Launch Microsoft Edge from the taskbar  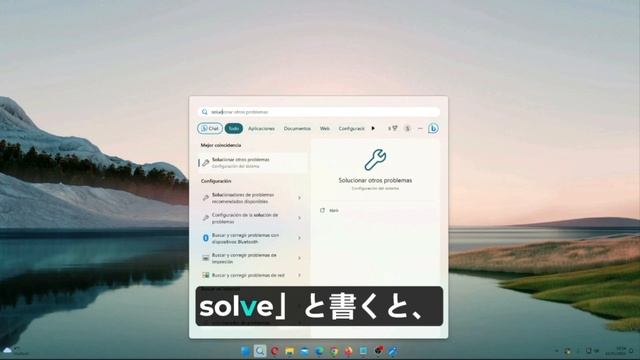click(319, 351)
